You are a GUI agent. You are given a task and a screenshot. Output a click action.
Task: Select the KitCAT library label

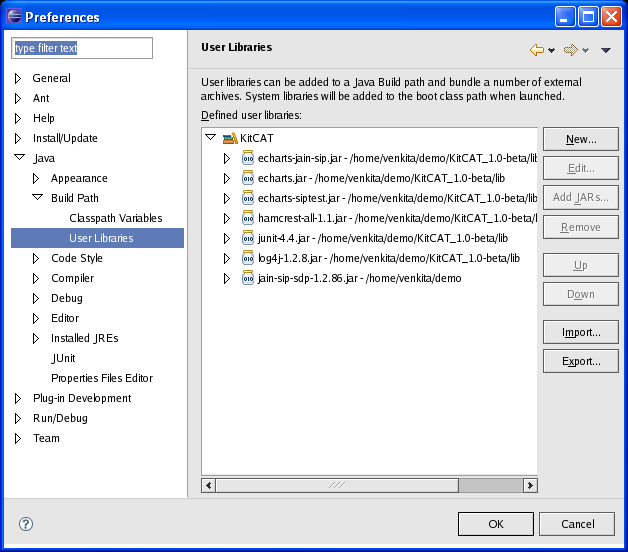coord(257,138)
